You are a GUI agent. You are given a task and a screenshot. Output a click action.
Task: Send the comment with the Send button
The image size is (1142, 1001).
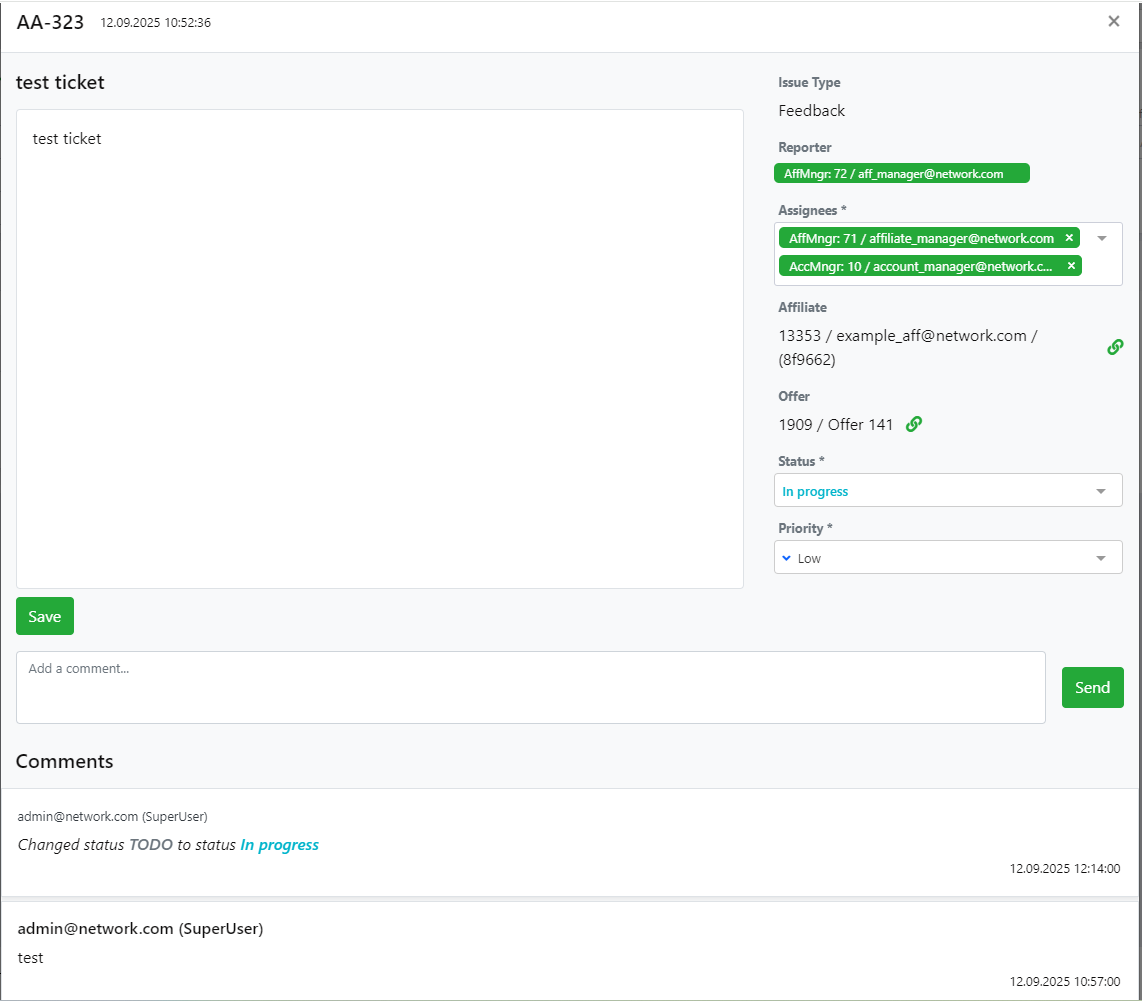point(1092,687)
